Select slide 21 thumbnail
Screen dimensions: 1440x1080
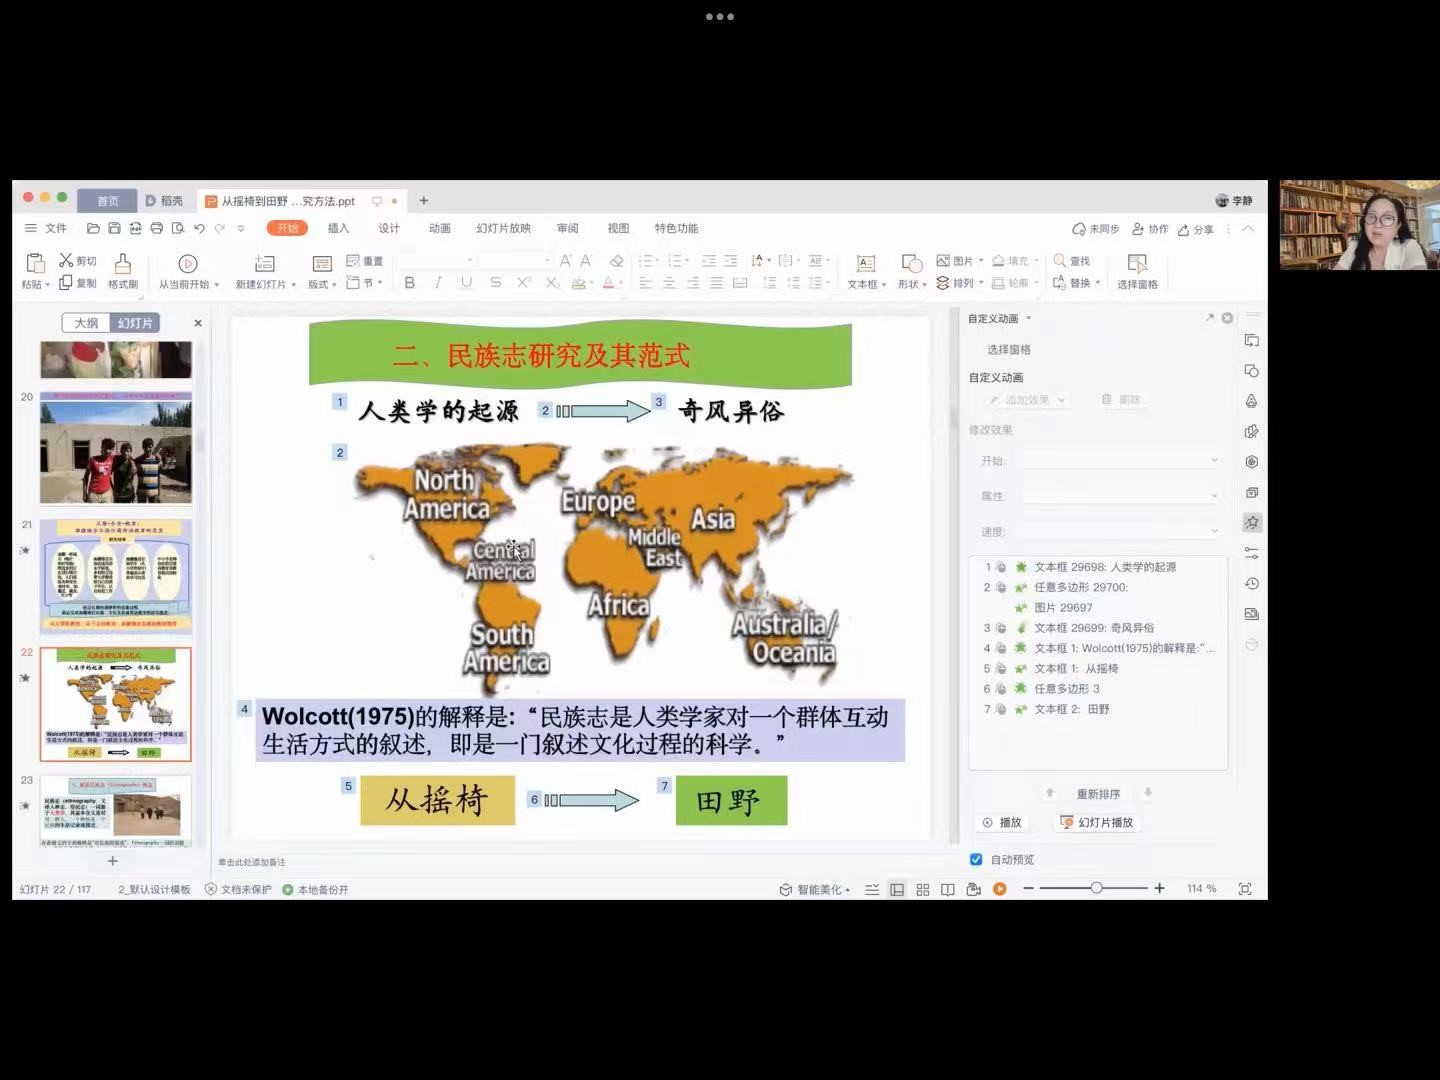[x=116, y=575]
